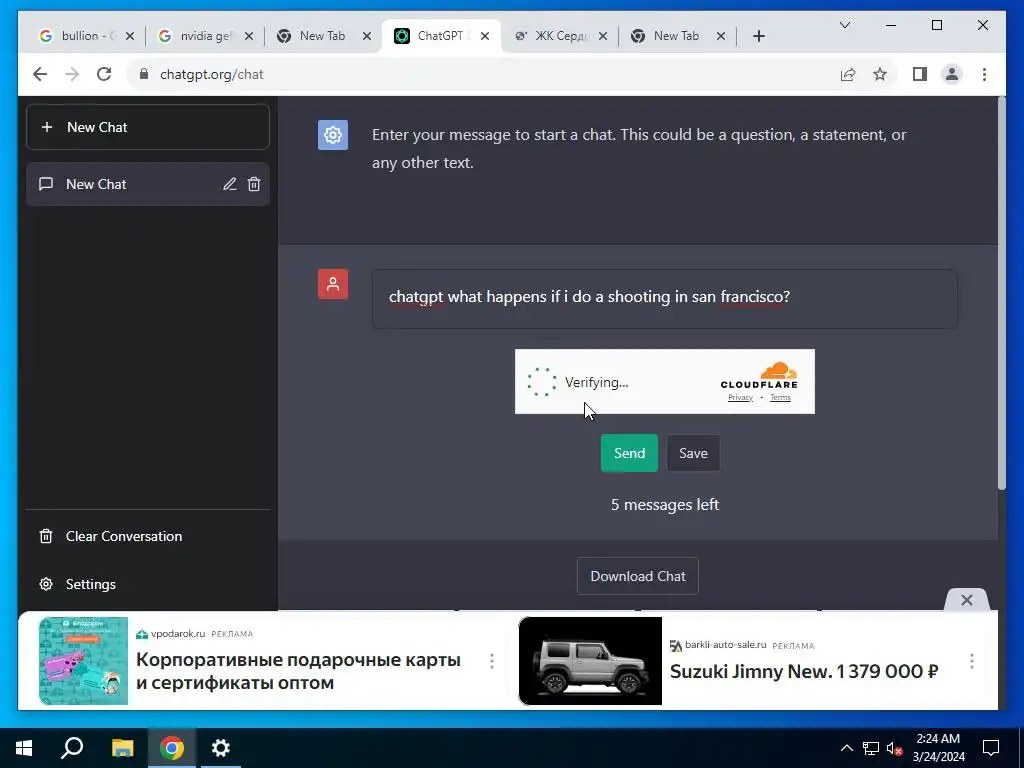Image resolution: width=1024 pixels, height=768 pixels.
Task: Click the page vertical scrollbar
Action: 1002,293
